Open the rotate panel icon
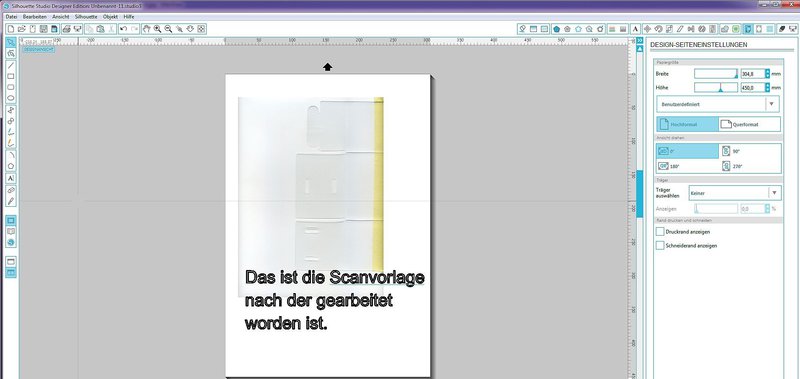 point(658,29)
